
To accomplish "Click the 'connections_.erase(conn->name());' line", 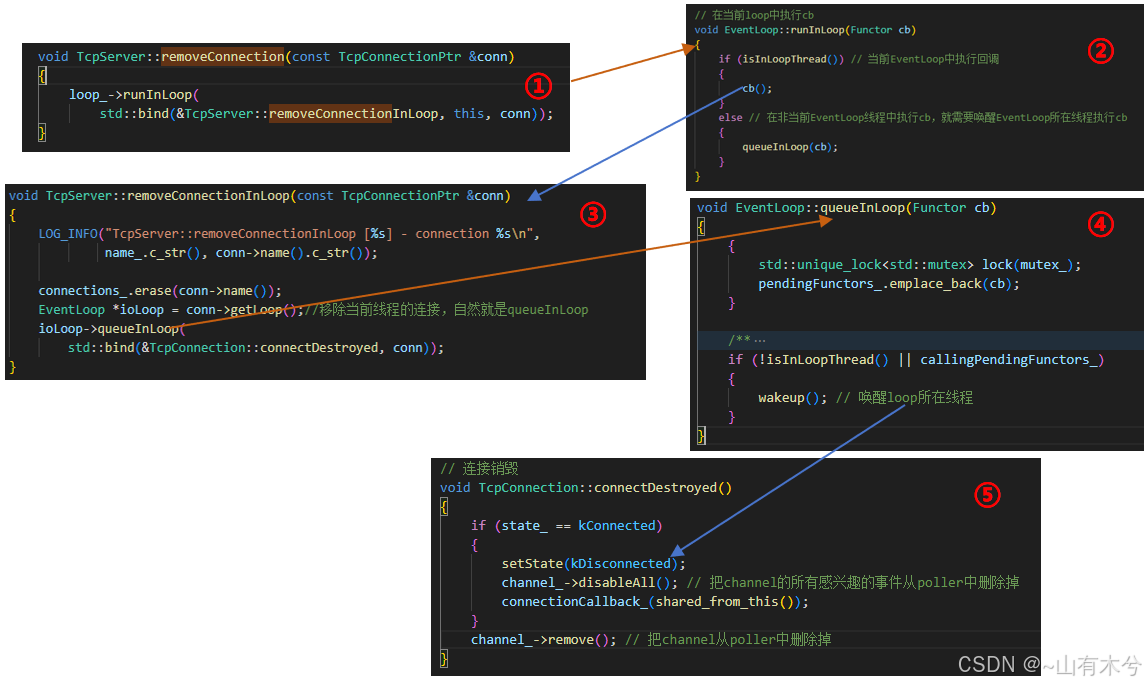I will click(159, 291).
